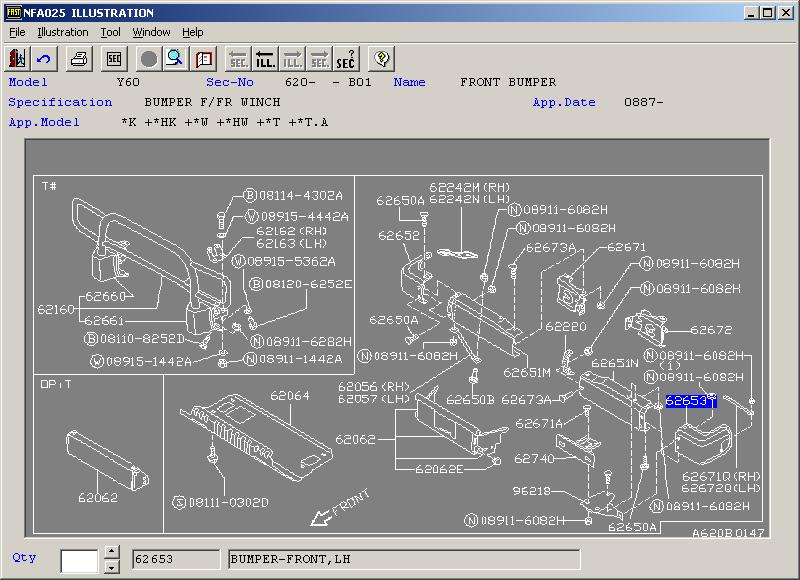Click the magnifying glass zoom icon
The width and height of the screenshot is (800, 580).
tap(175, 59)
